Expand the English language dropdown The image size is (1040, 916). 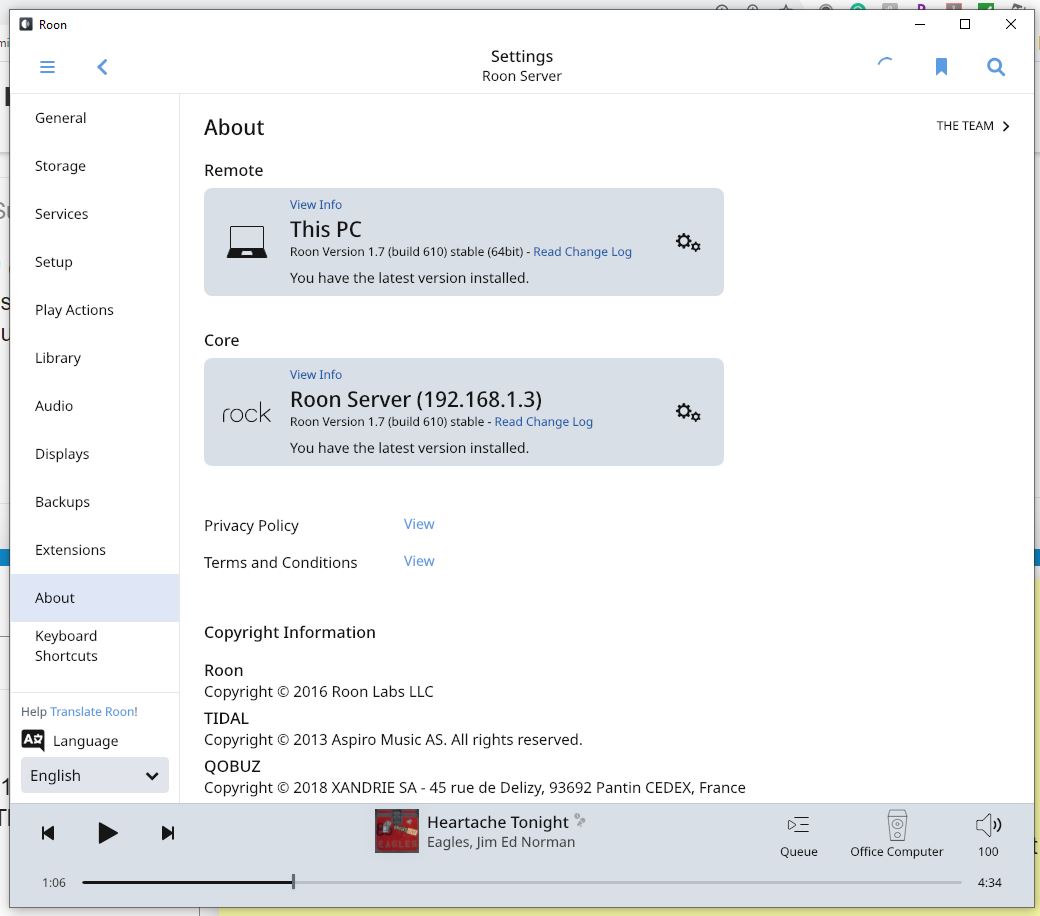(x=95, y=775)
